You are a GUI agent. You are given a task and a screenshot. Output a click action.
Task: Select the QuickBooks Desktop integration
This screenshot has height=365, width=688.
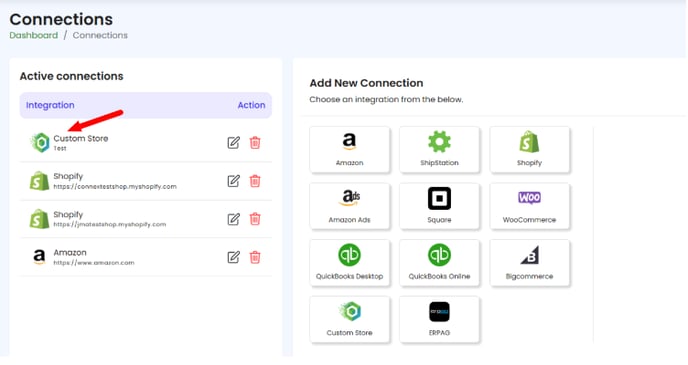point(349,263)
